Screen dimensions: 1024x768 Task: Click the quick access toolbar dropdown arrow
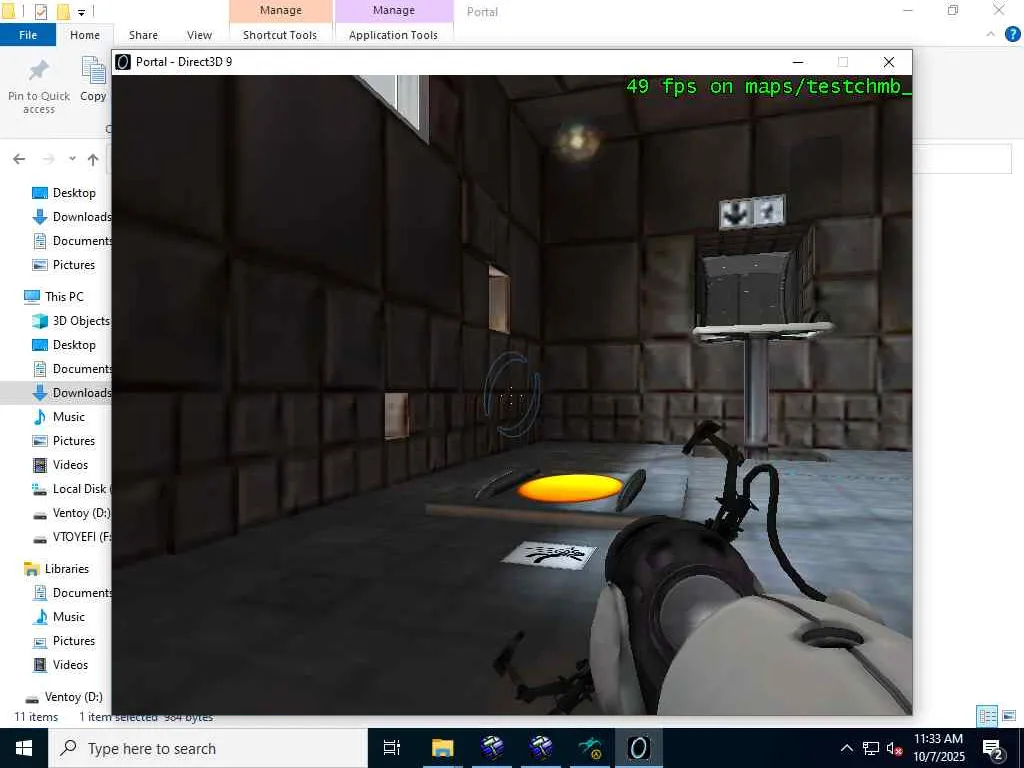point(81,12)
